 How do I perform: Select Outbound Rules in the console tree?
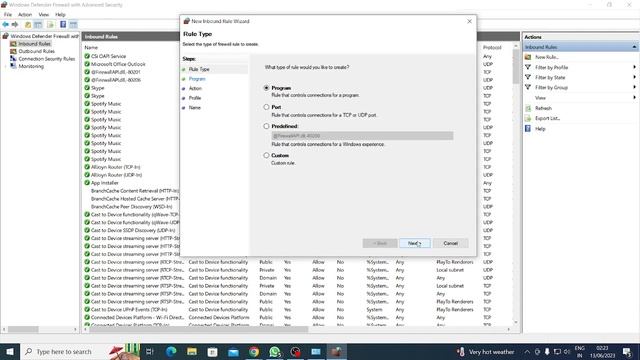tap(36, 51)
